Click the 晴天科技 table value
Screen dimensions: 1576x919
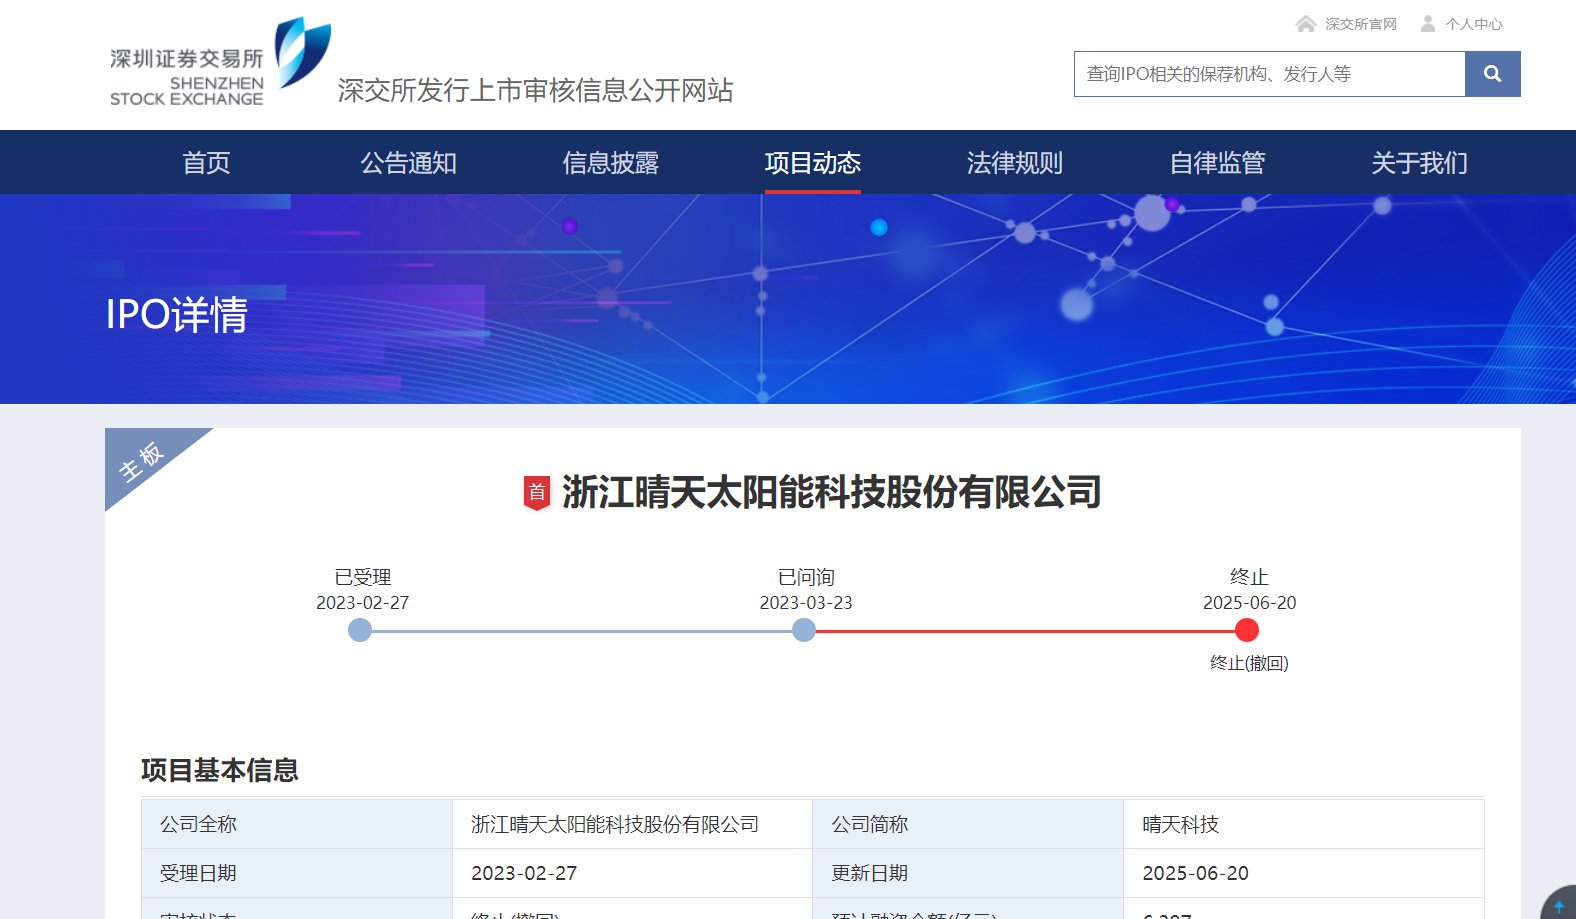pos(1181,824)
